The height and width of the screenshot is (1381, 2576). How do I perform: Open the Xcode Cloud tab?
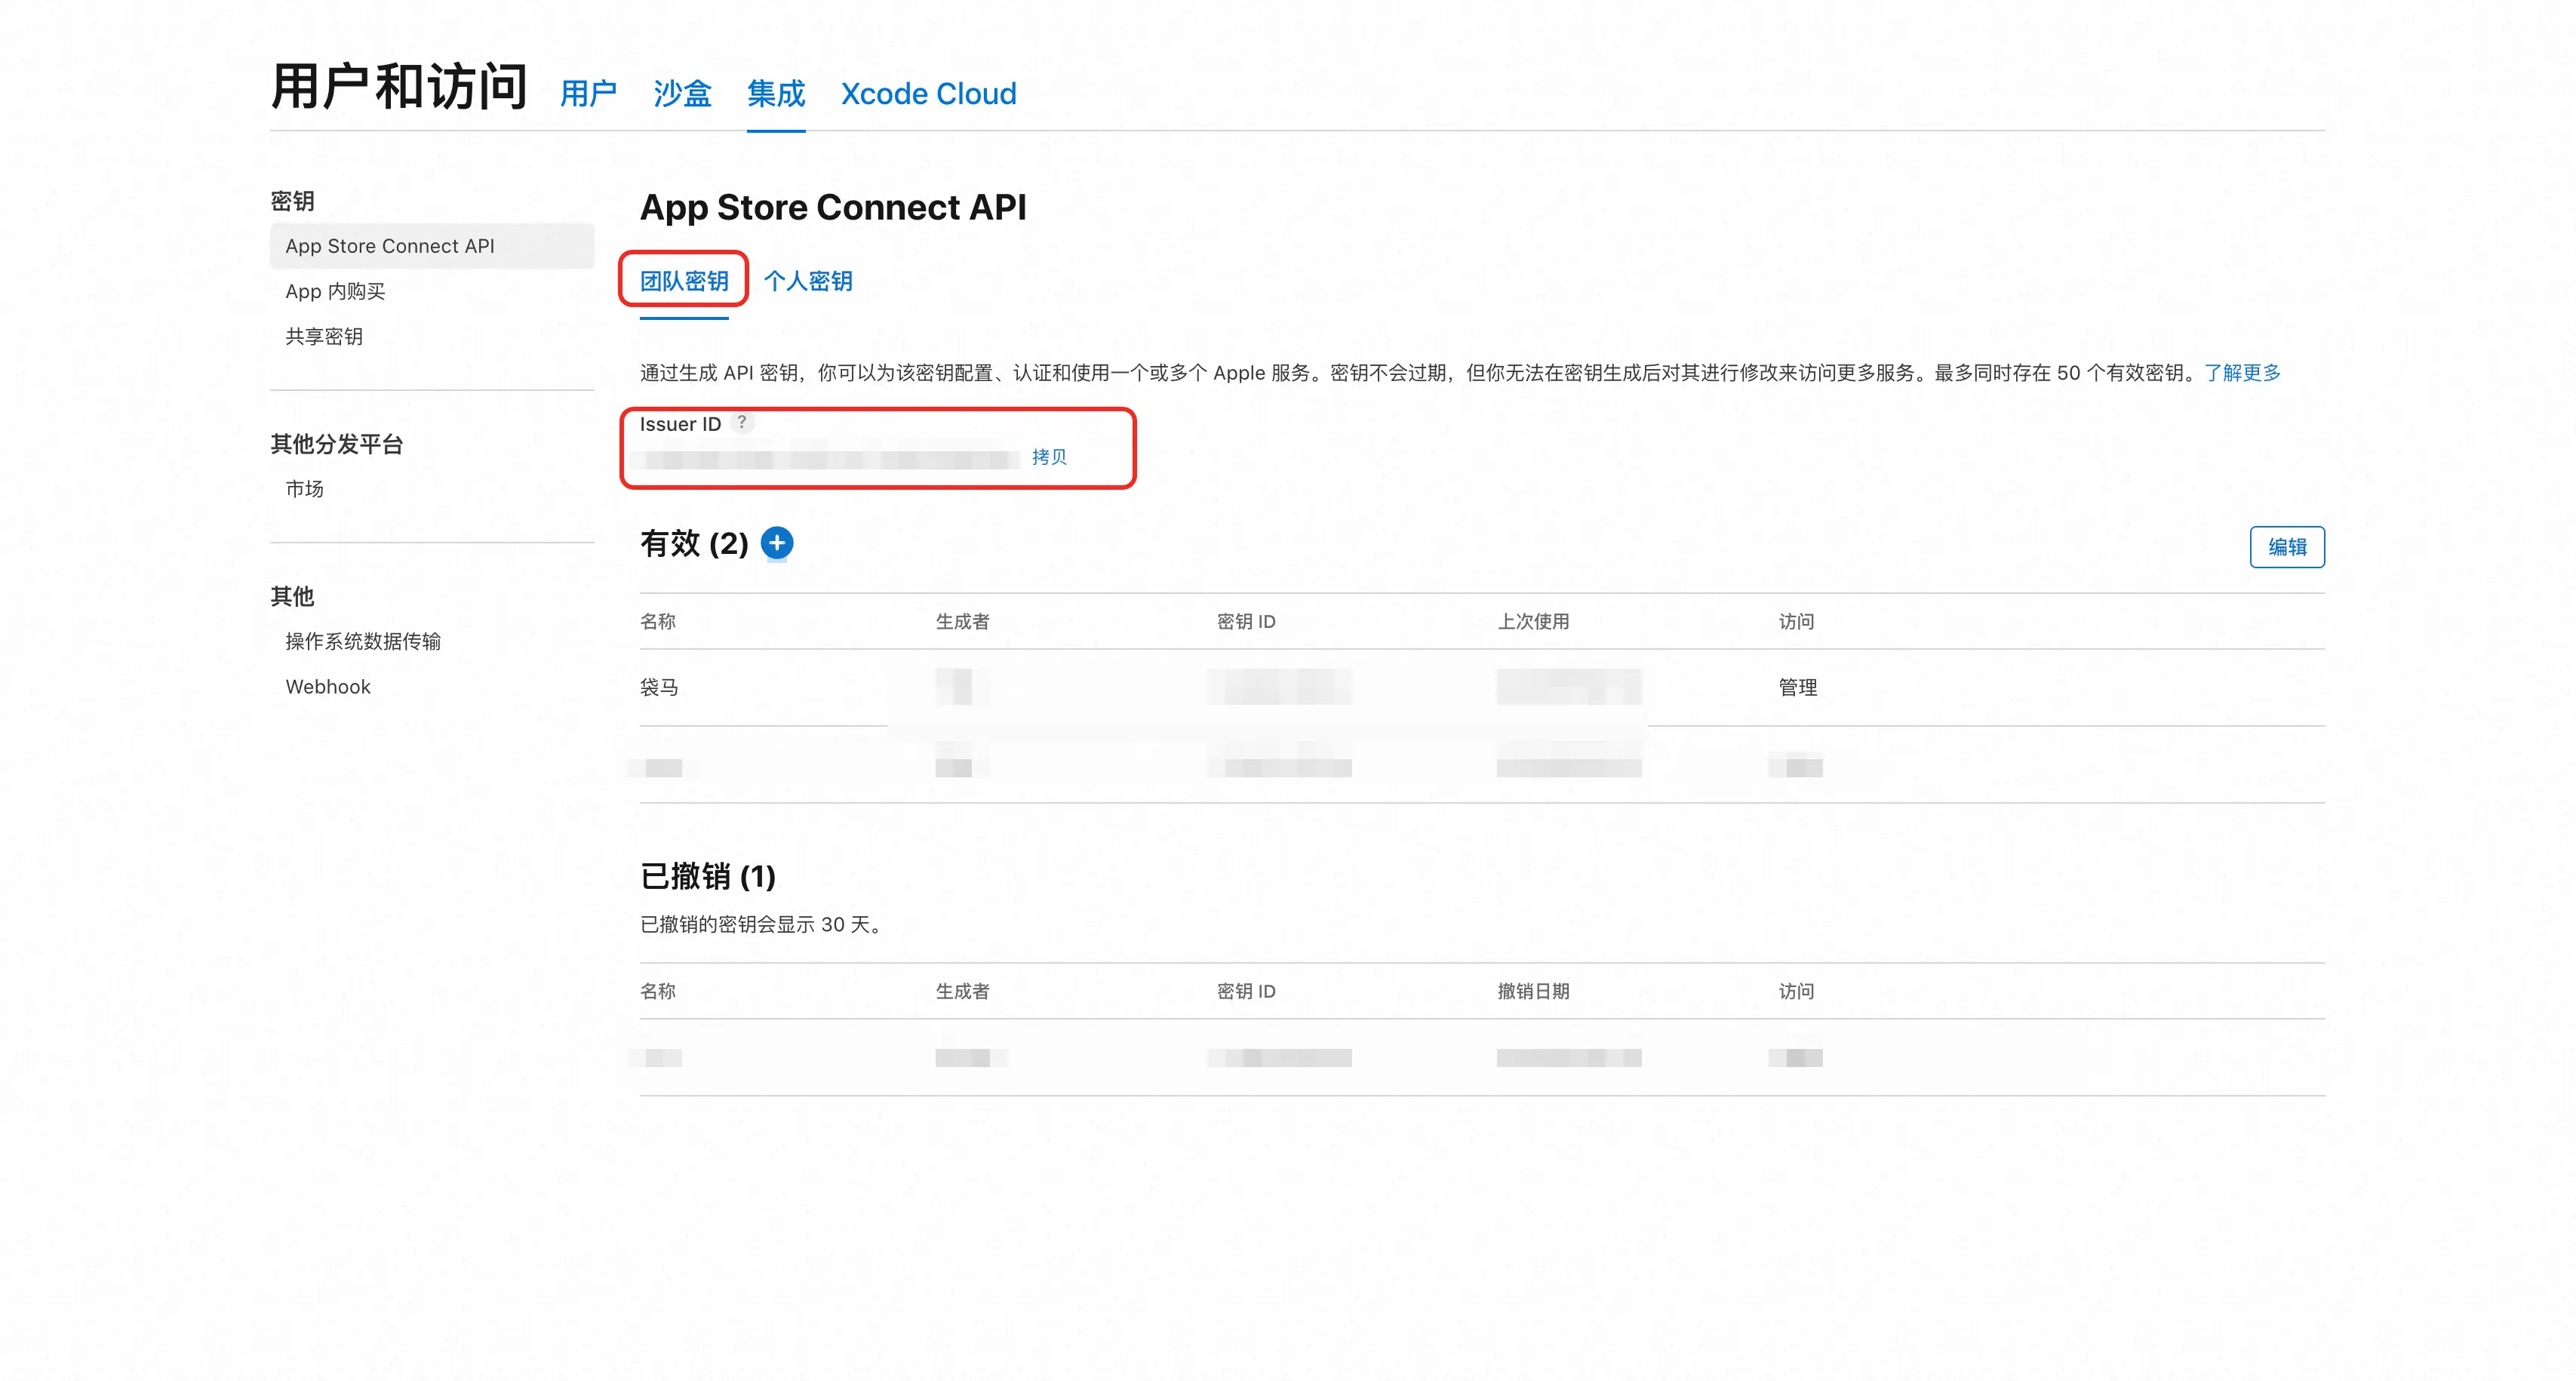click(x=928, y=94)
